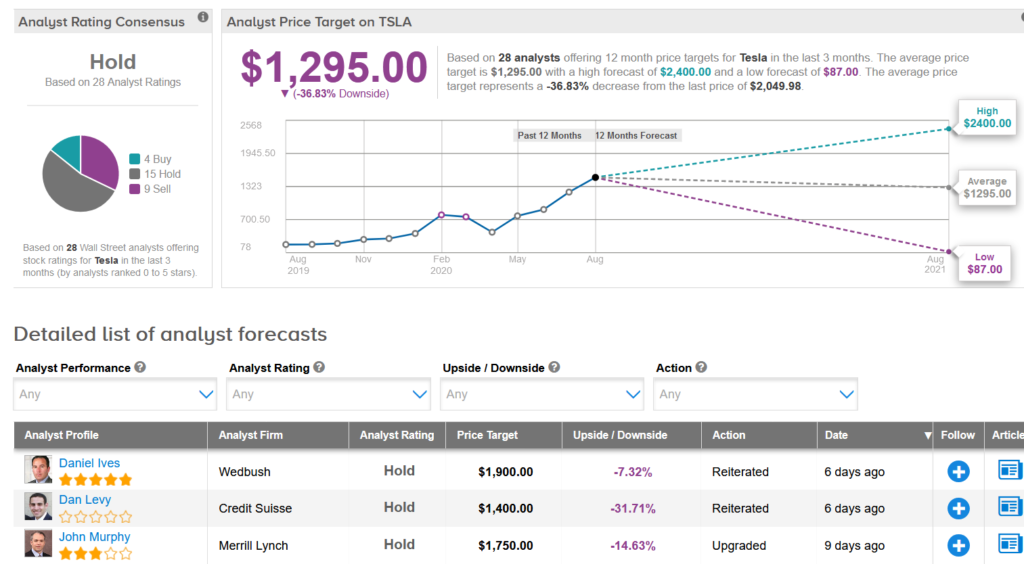Click the -31.71% downside value
Image resolution: width=1024 pixels, height=564 pixels.
point(632,509)
